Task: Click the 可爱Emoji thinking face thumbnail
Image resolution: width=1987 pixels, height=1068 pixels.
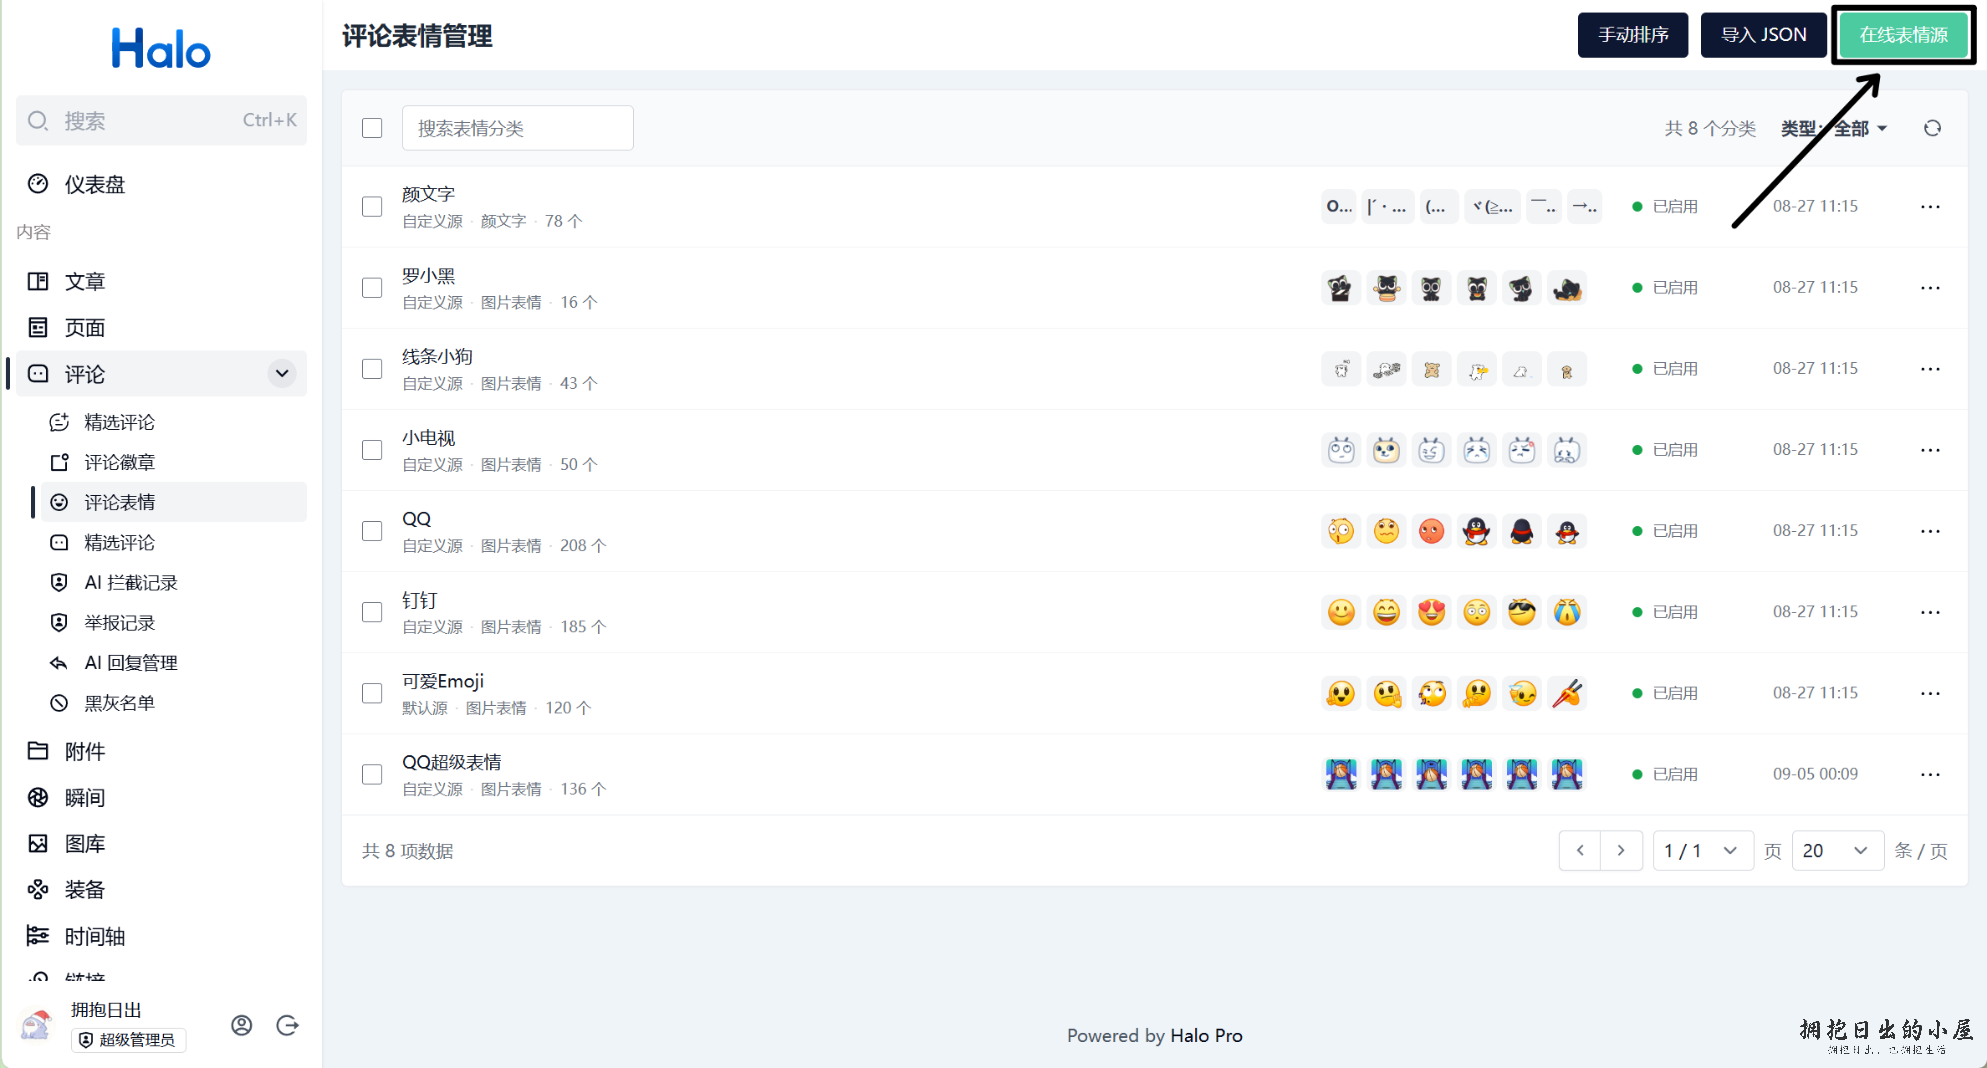Action: click(x=1476, y=693)
